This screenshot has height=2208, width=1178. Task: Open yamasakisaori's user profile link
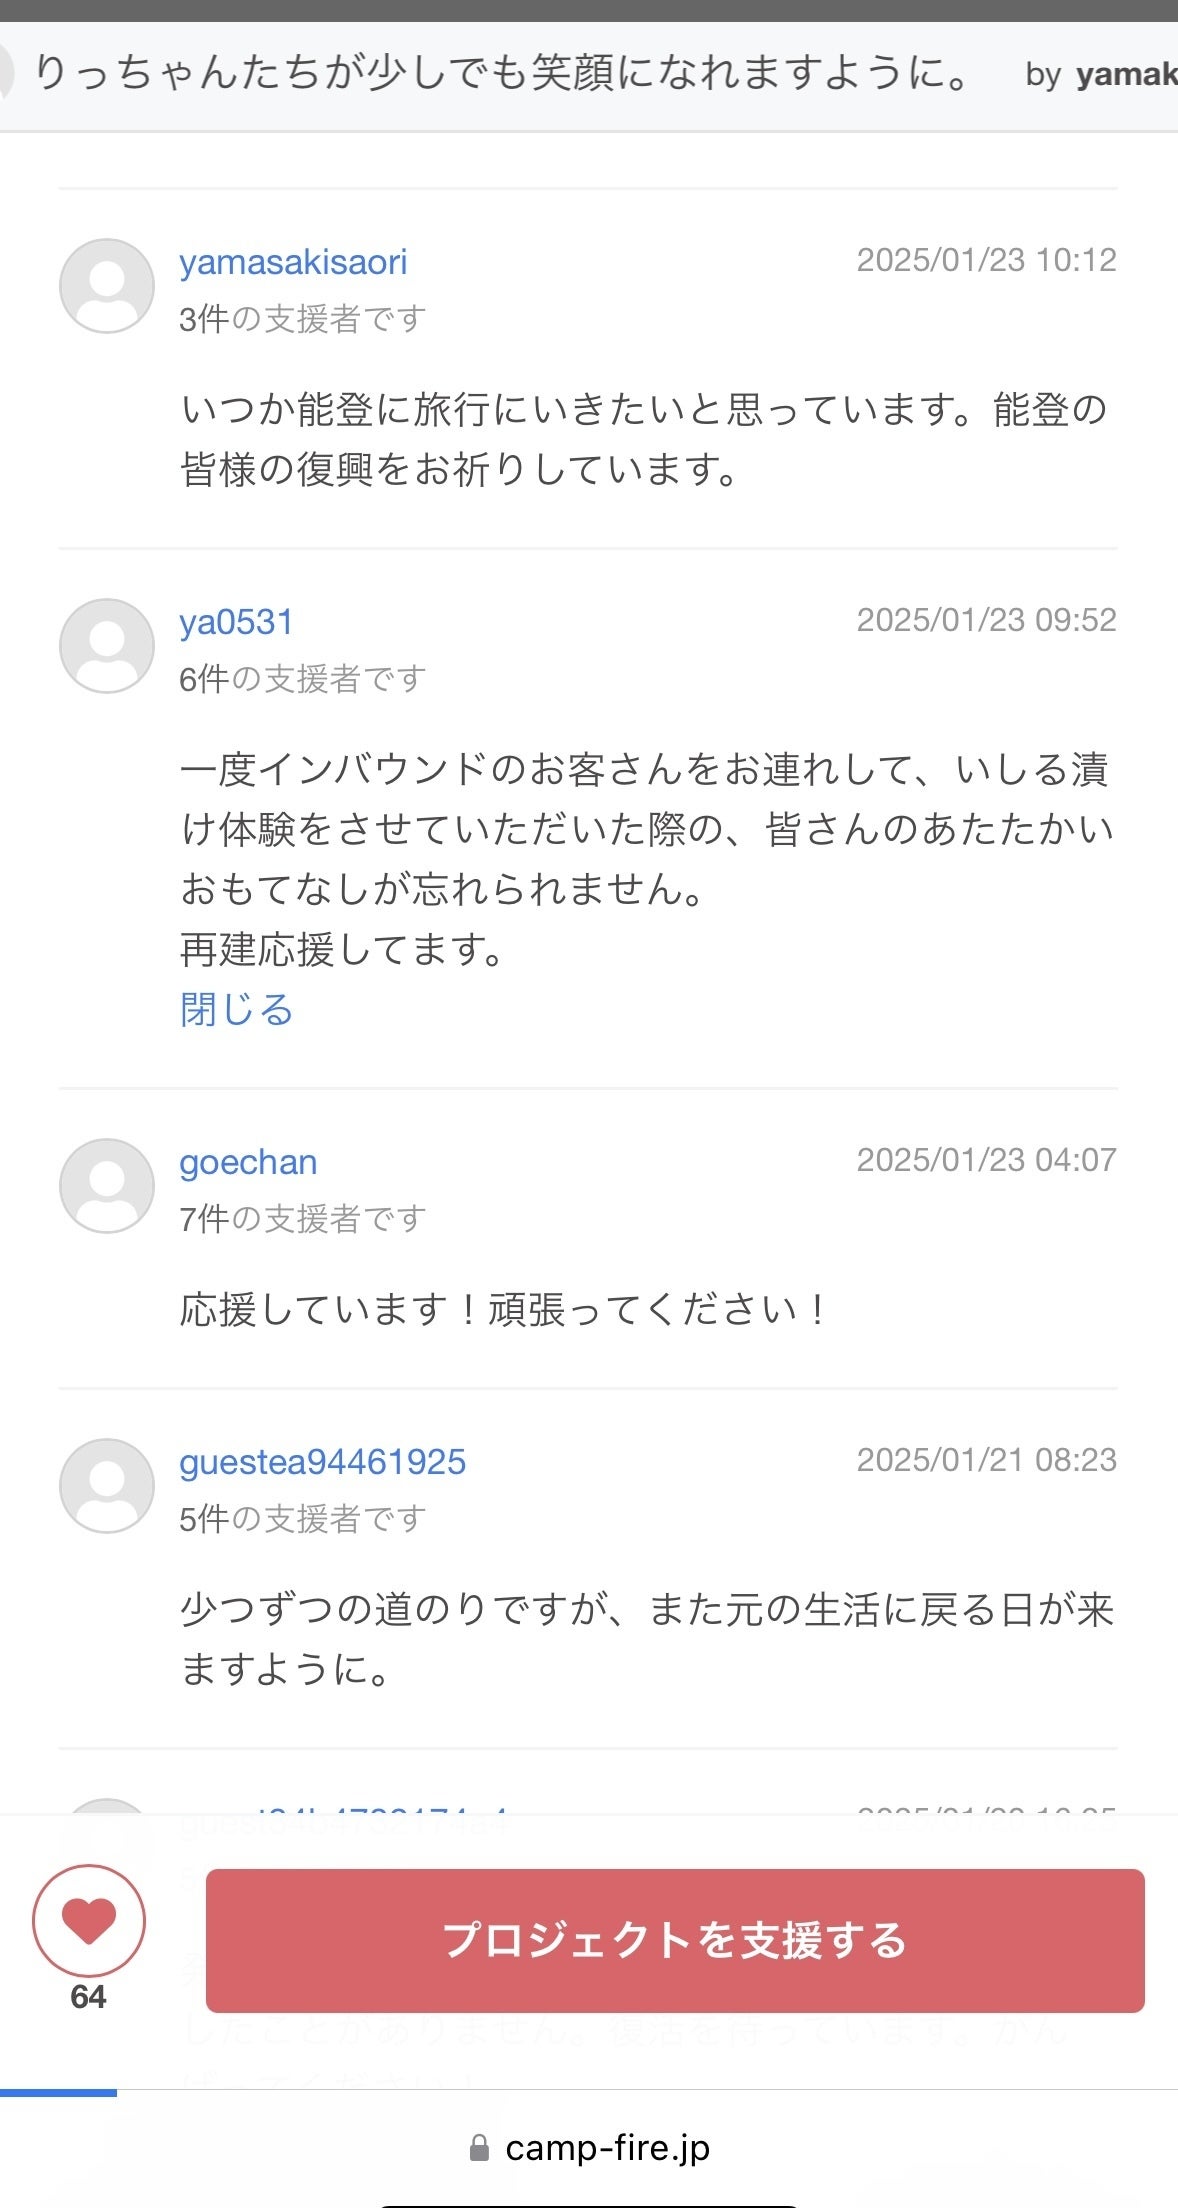[293, 262]
